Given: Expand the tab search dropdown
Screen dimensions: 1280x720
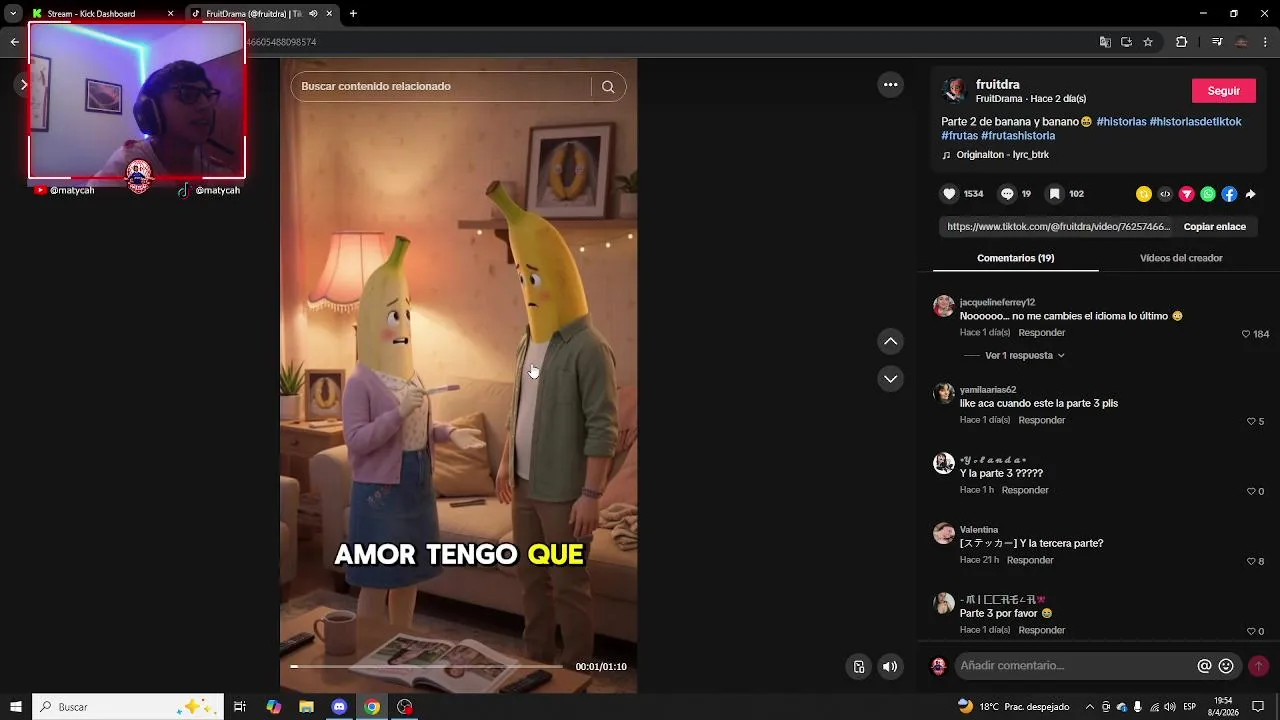Looking at the screenshot, I should pyautogui.click(x=12, y=14).
